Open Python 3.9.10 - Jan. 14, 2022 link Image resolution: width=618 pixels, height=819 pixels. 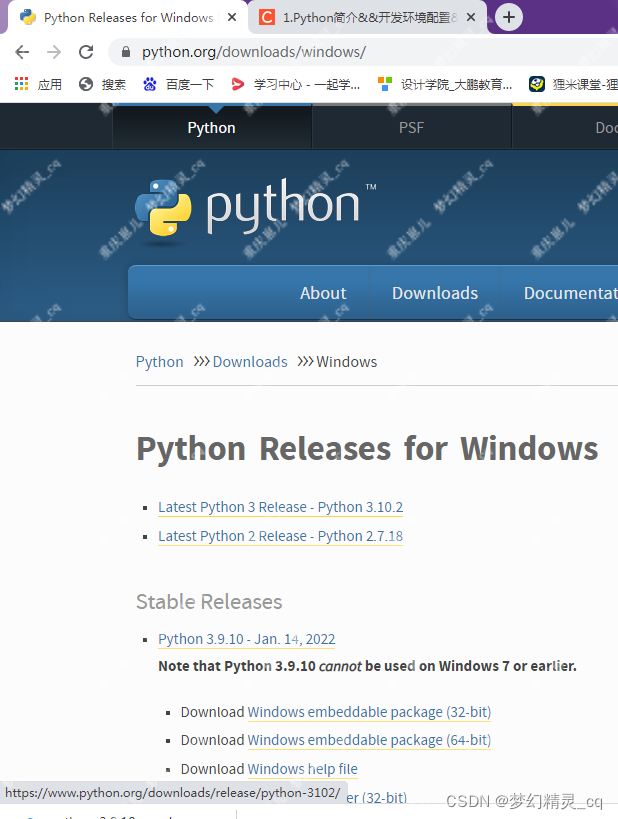tap(247, 639)
